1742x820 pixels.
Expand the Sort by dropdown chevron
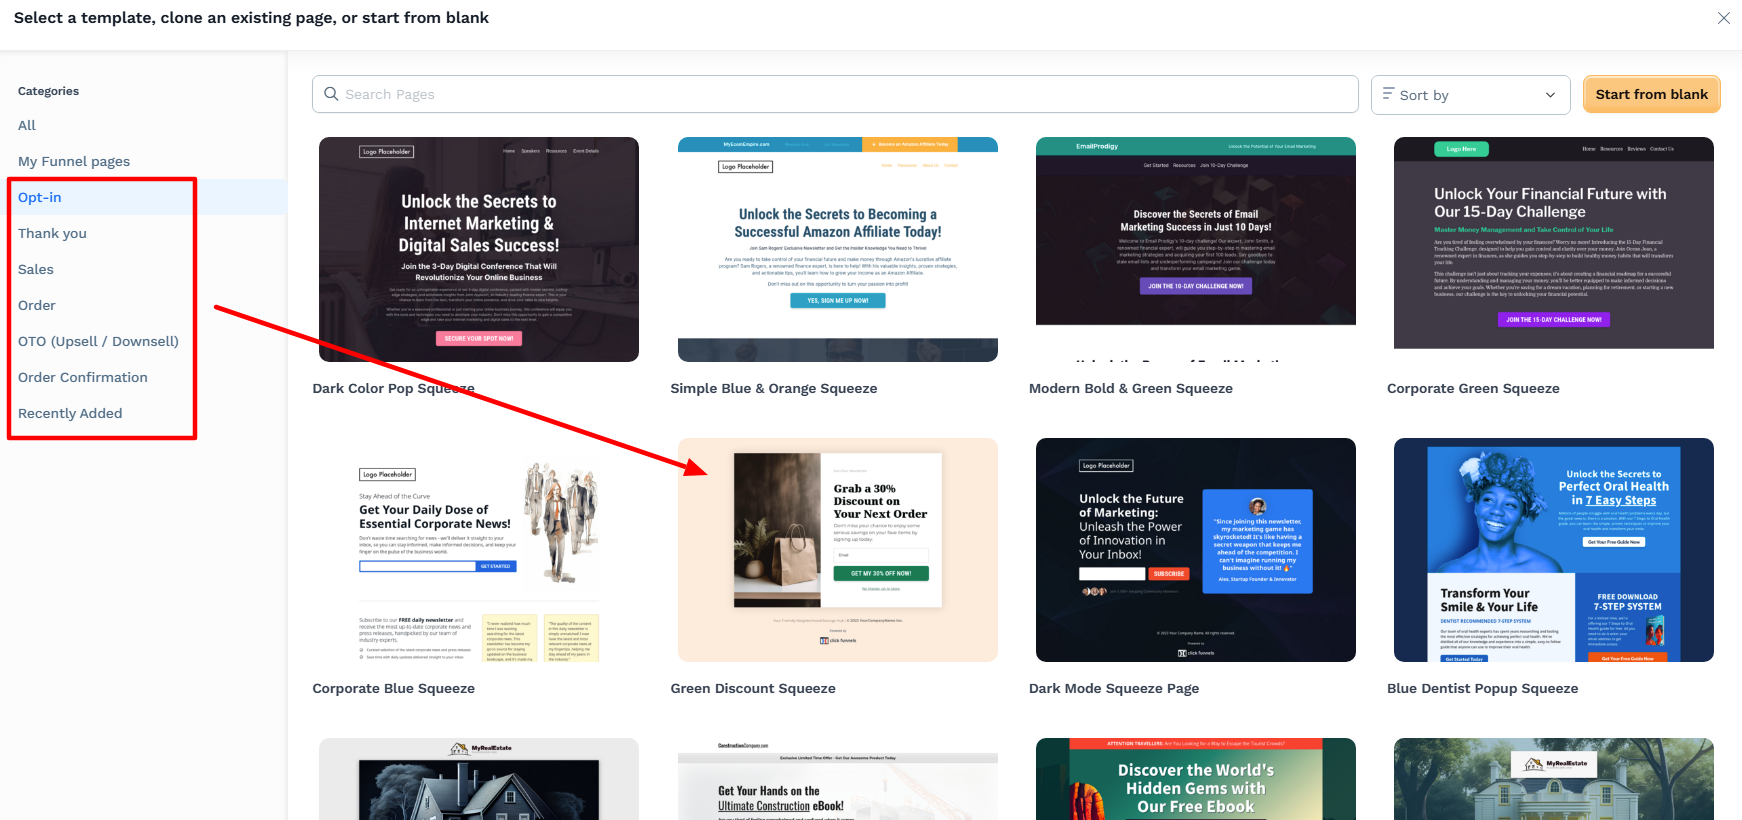[1550, 95]
